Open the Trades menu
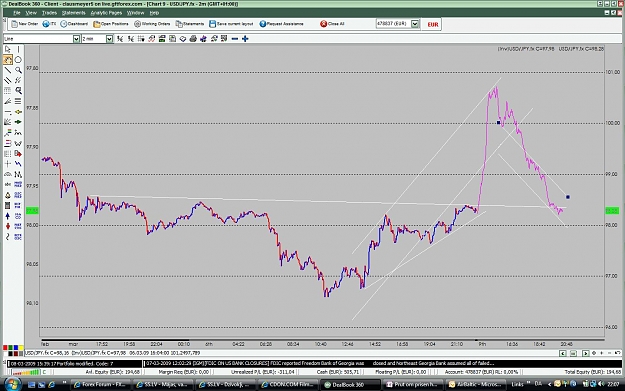 point(49,13)
